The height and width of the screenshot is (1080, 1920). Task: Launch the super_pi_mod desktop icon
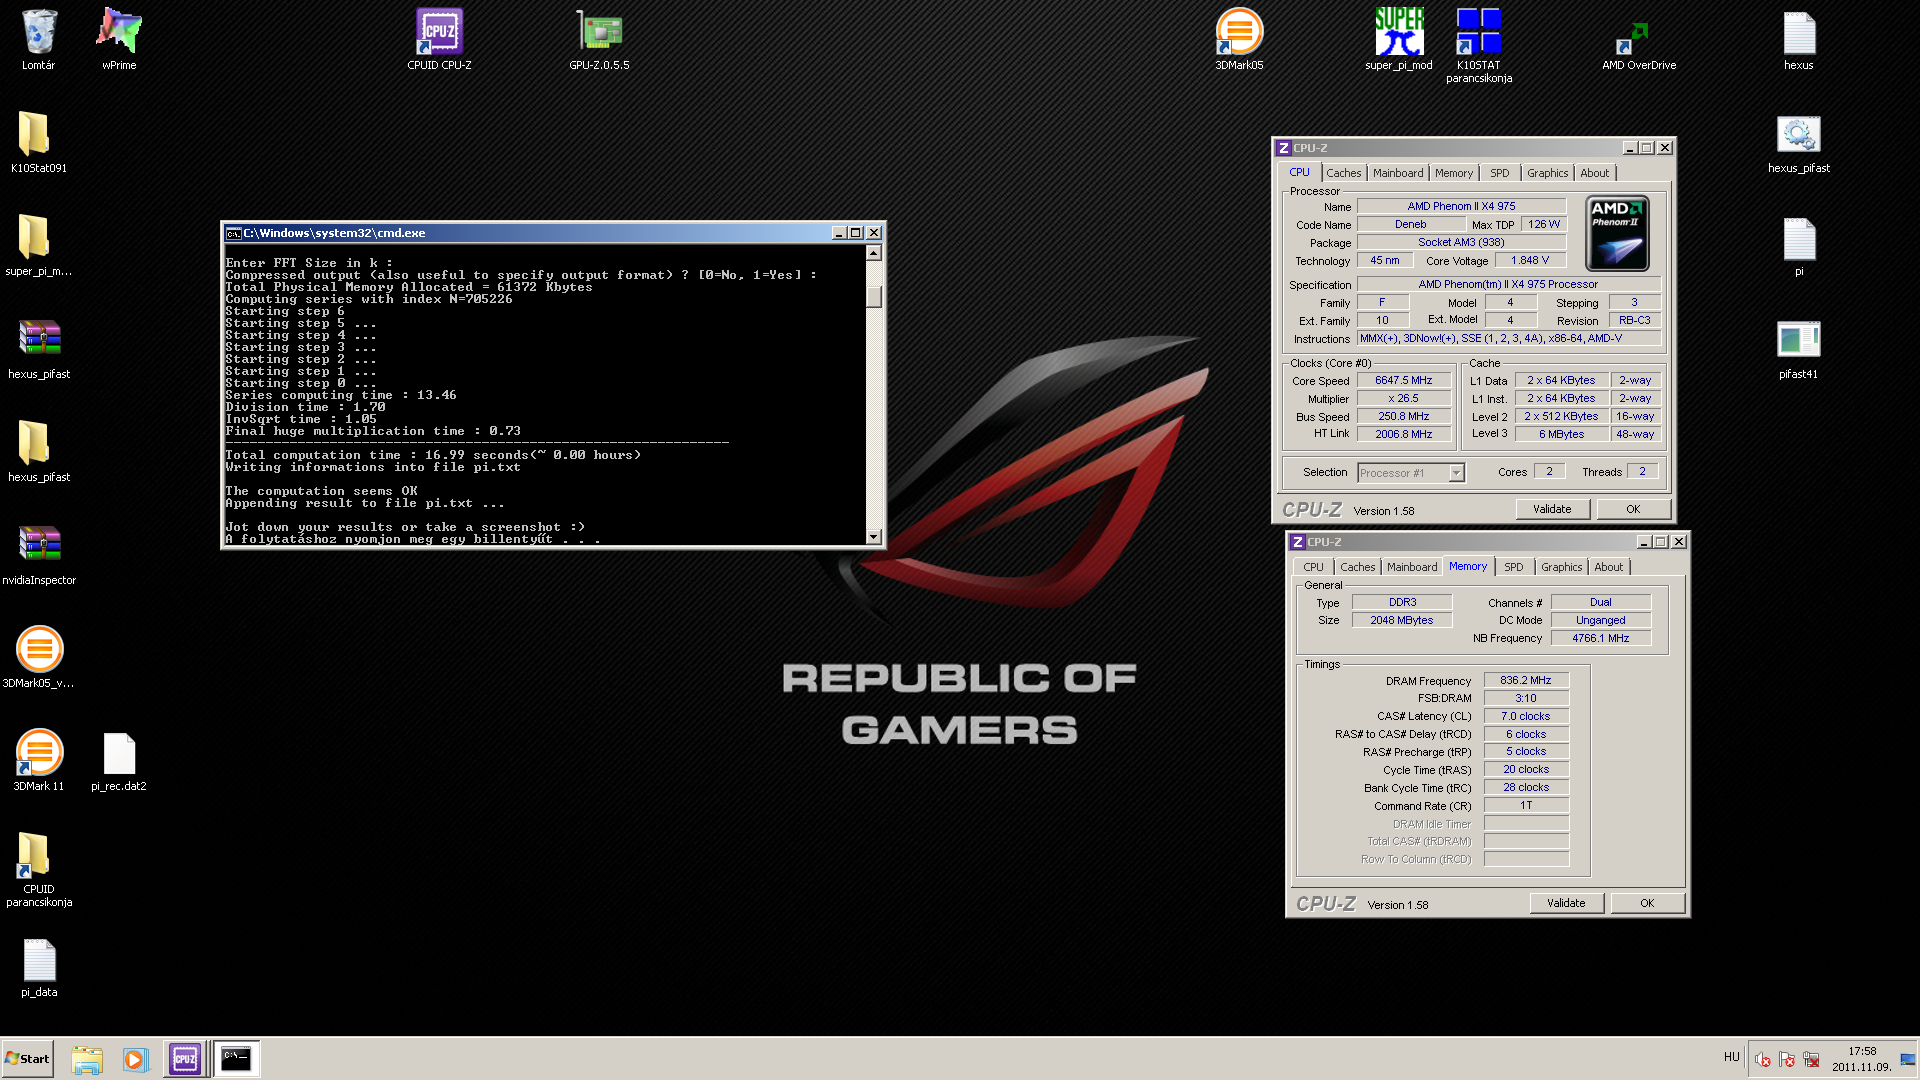1399,40
